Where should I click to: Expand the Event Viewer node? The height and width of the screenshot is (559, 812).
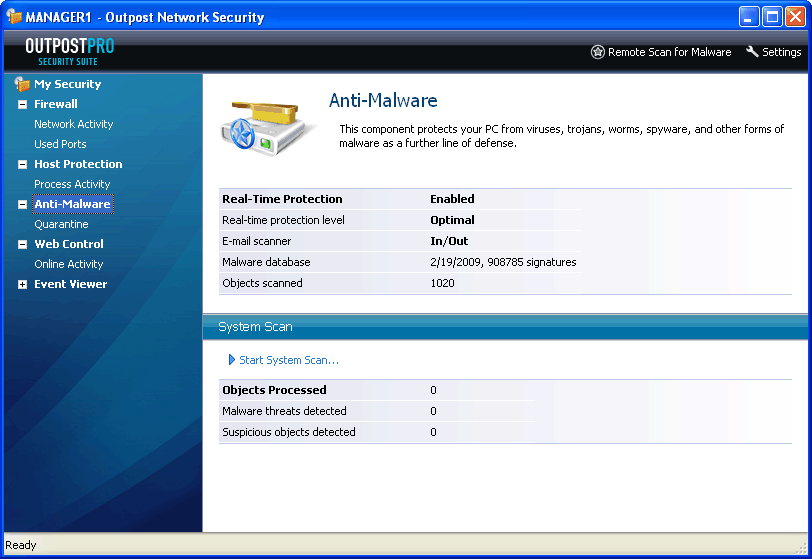(x=22, y=284)
